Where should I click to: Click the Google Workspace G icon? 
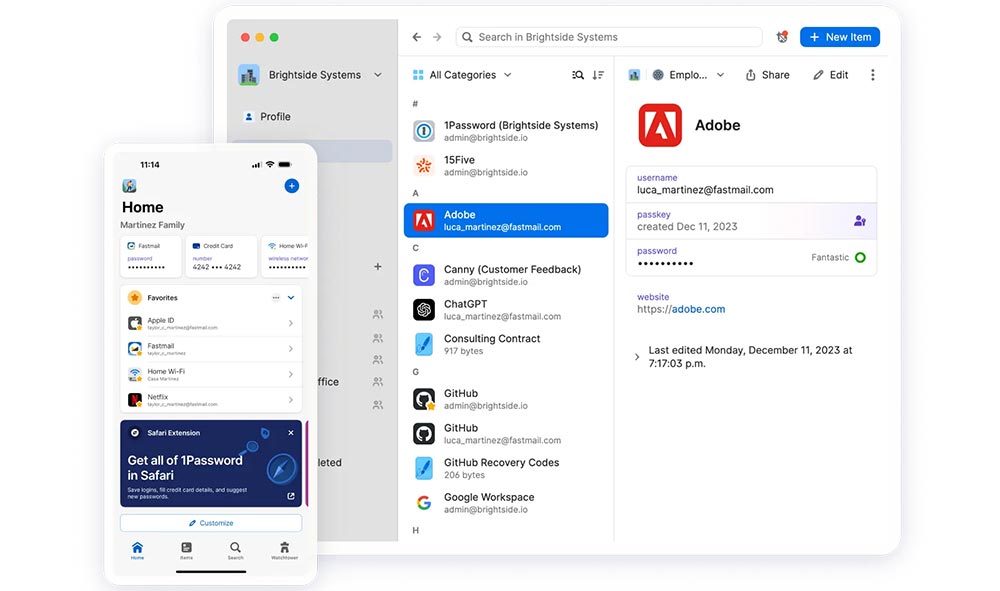pos(424,503)
